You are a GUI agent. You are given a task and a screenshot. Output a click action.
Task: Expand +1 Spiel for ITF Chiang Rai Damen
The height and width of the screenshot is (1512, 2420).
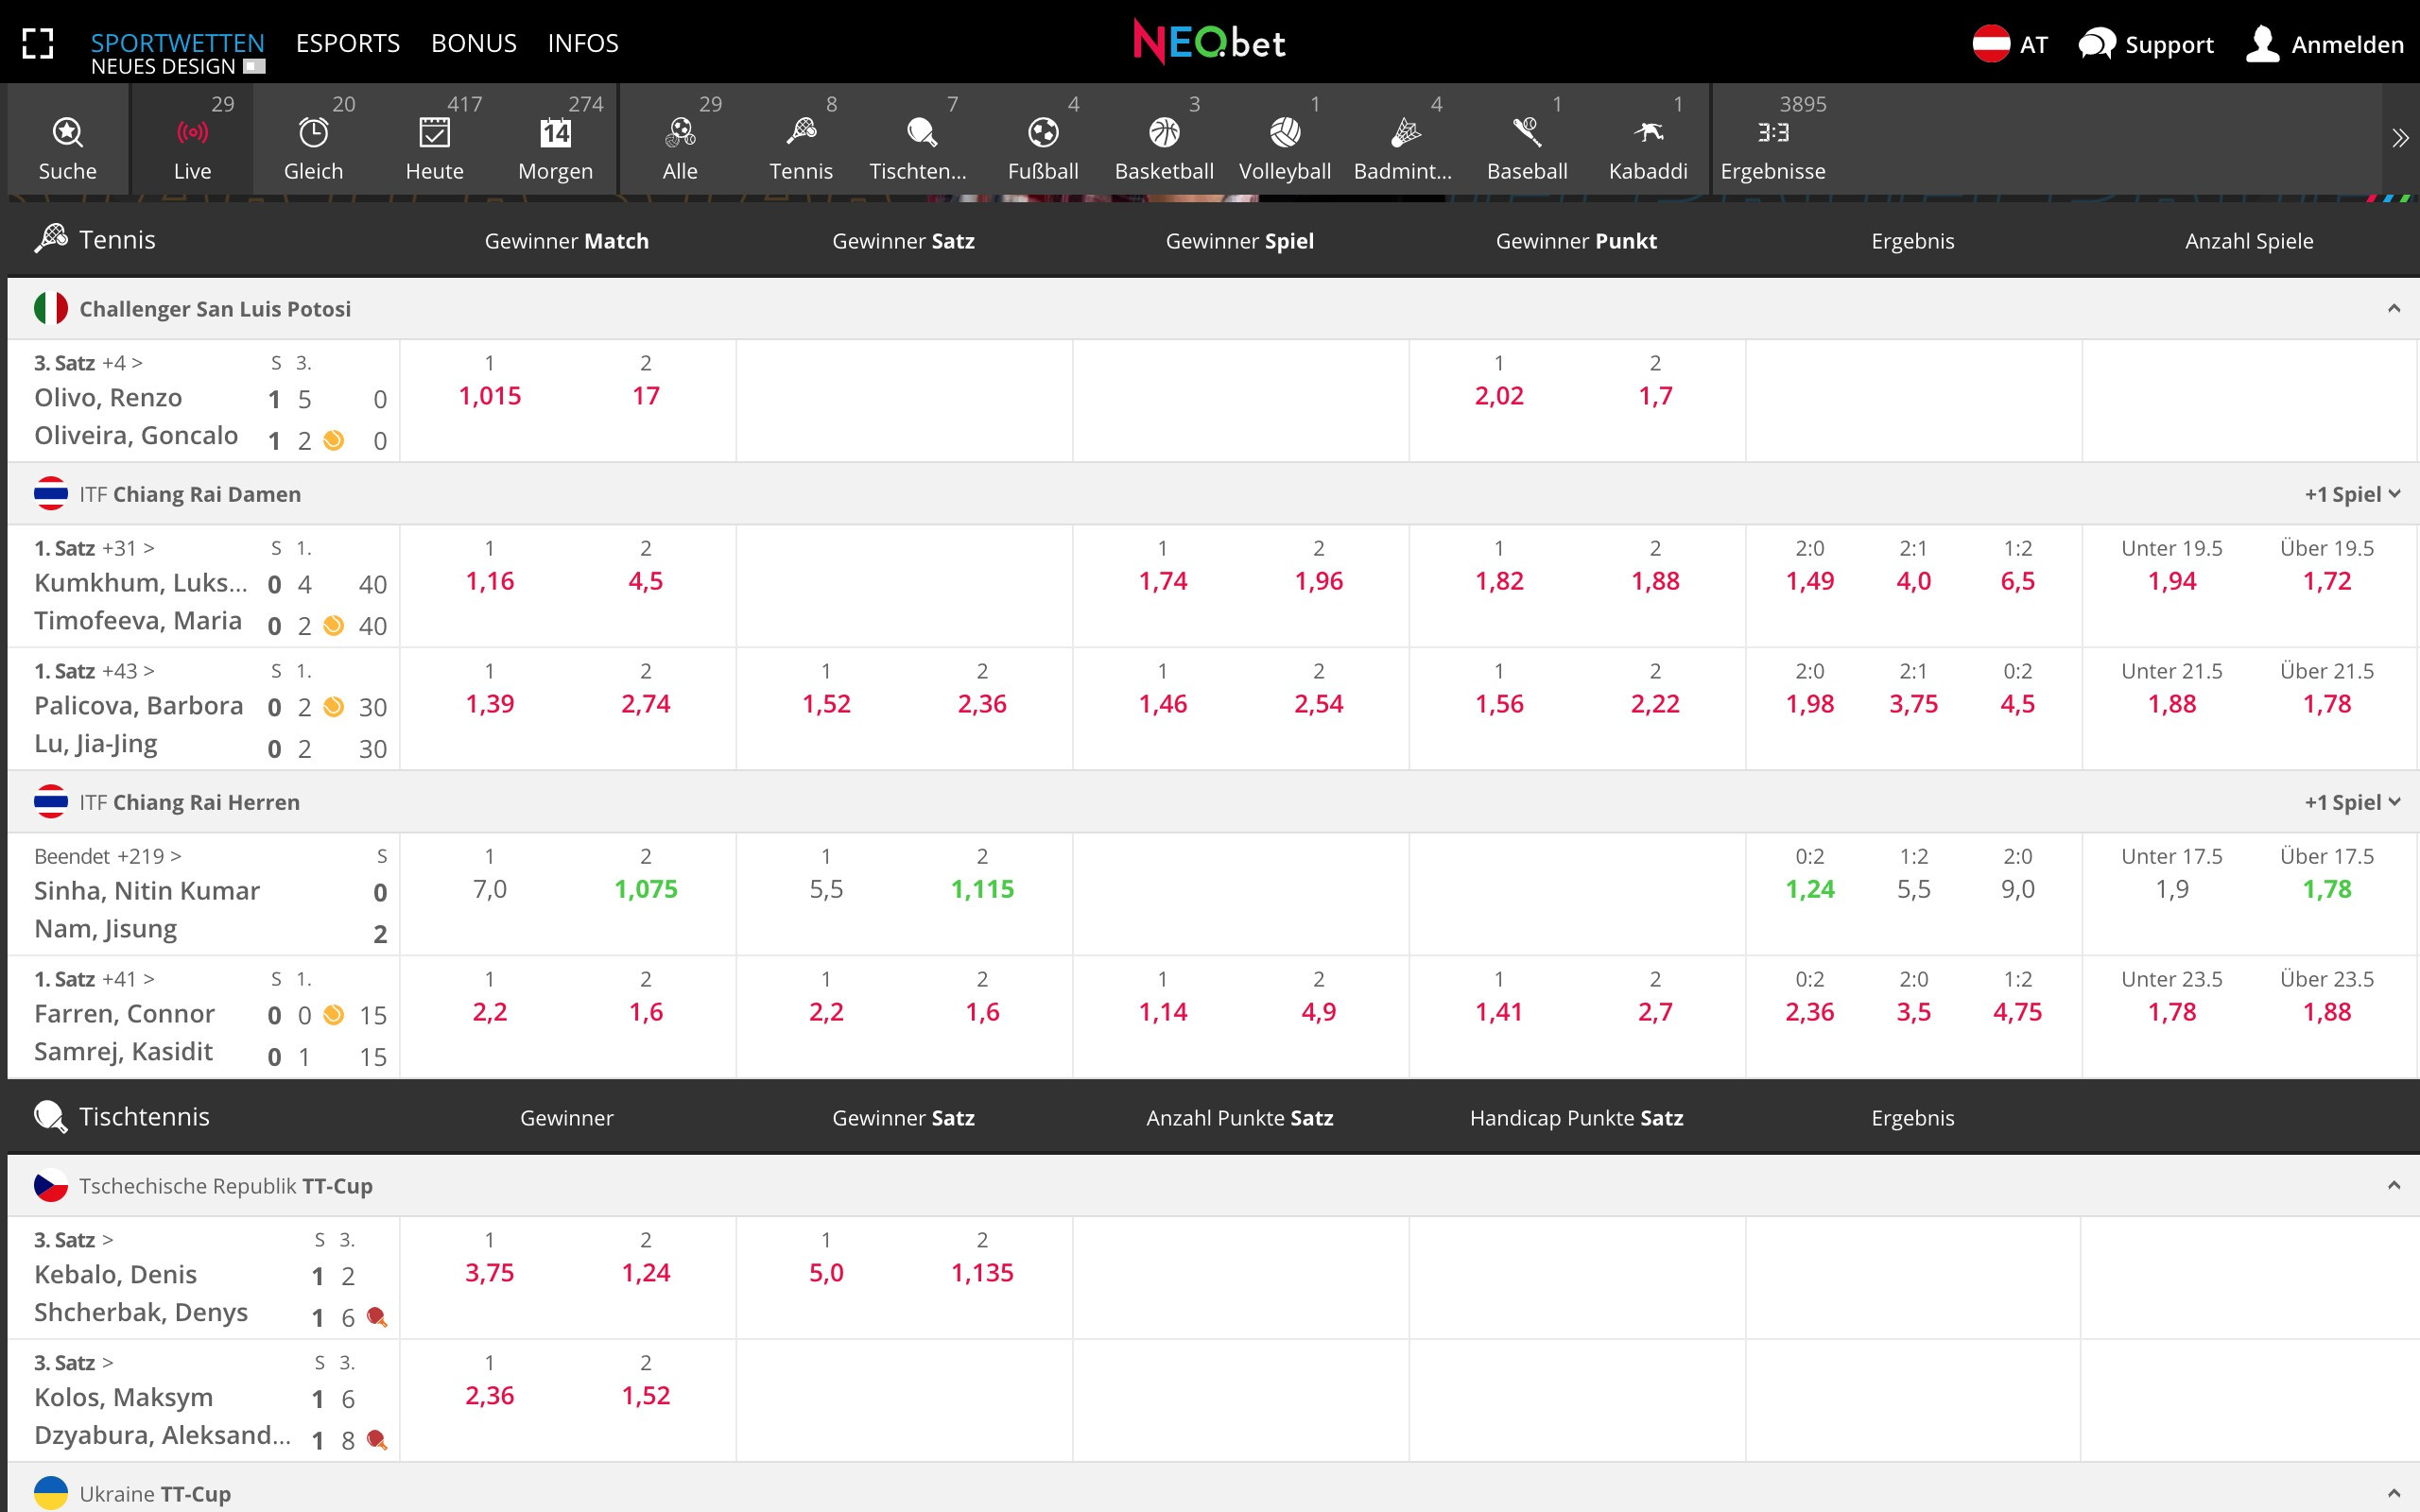[2352, 493]
